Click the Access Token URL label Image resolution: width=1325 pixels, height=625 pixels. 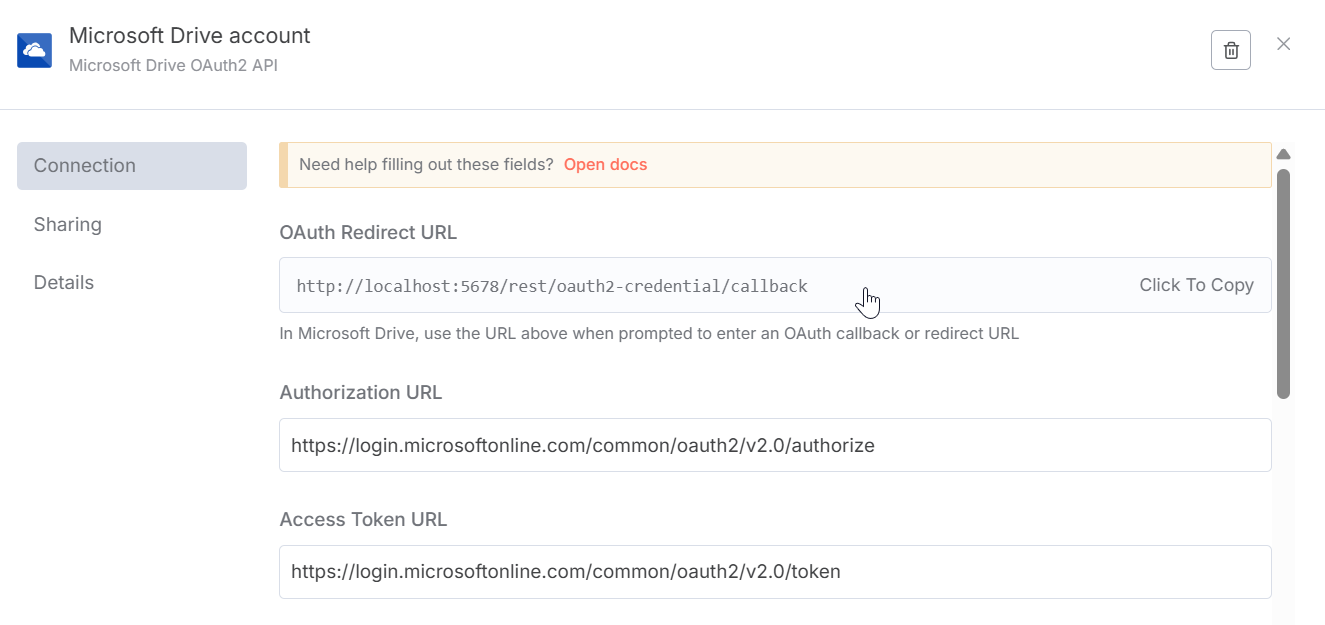click(363, 520)
